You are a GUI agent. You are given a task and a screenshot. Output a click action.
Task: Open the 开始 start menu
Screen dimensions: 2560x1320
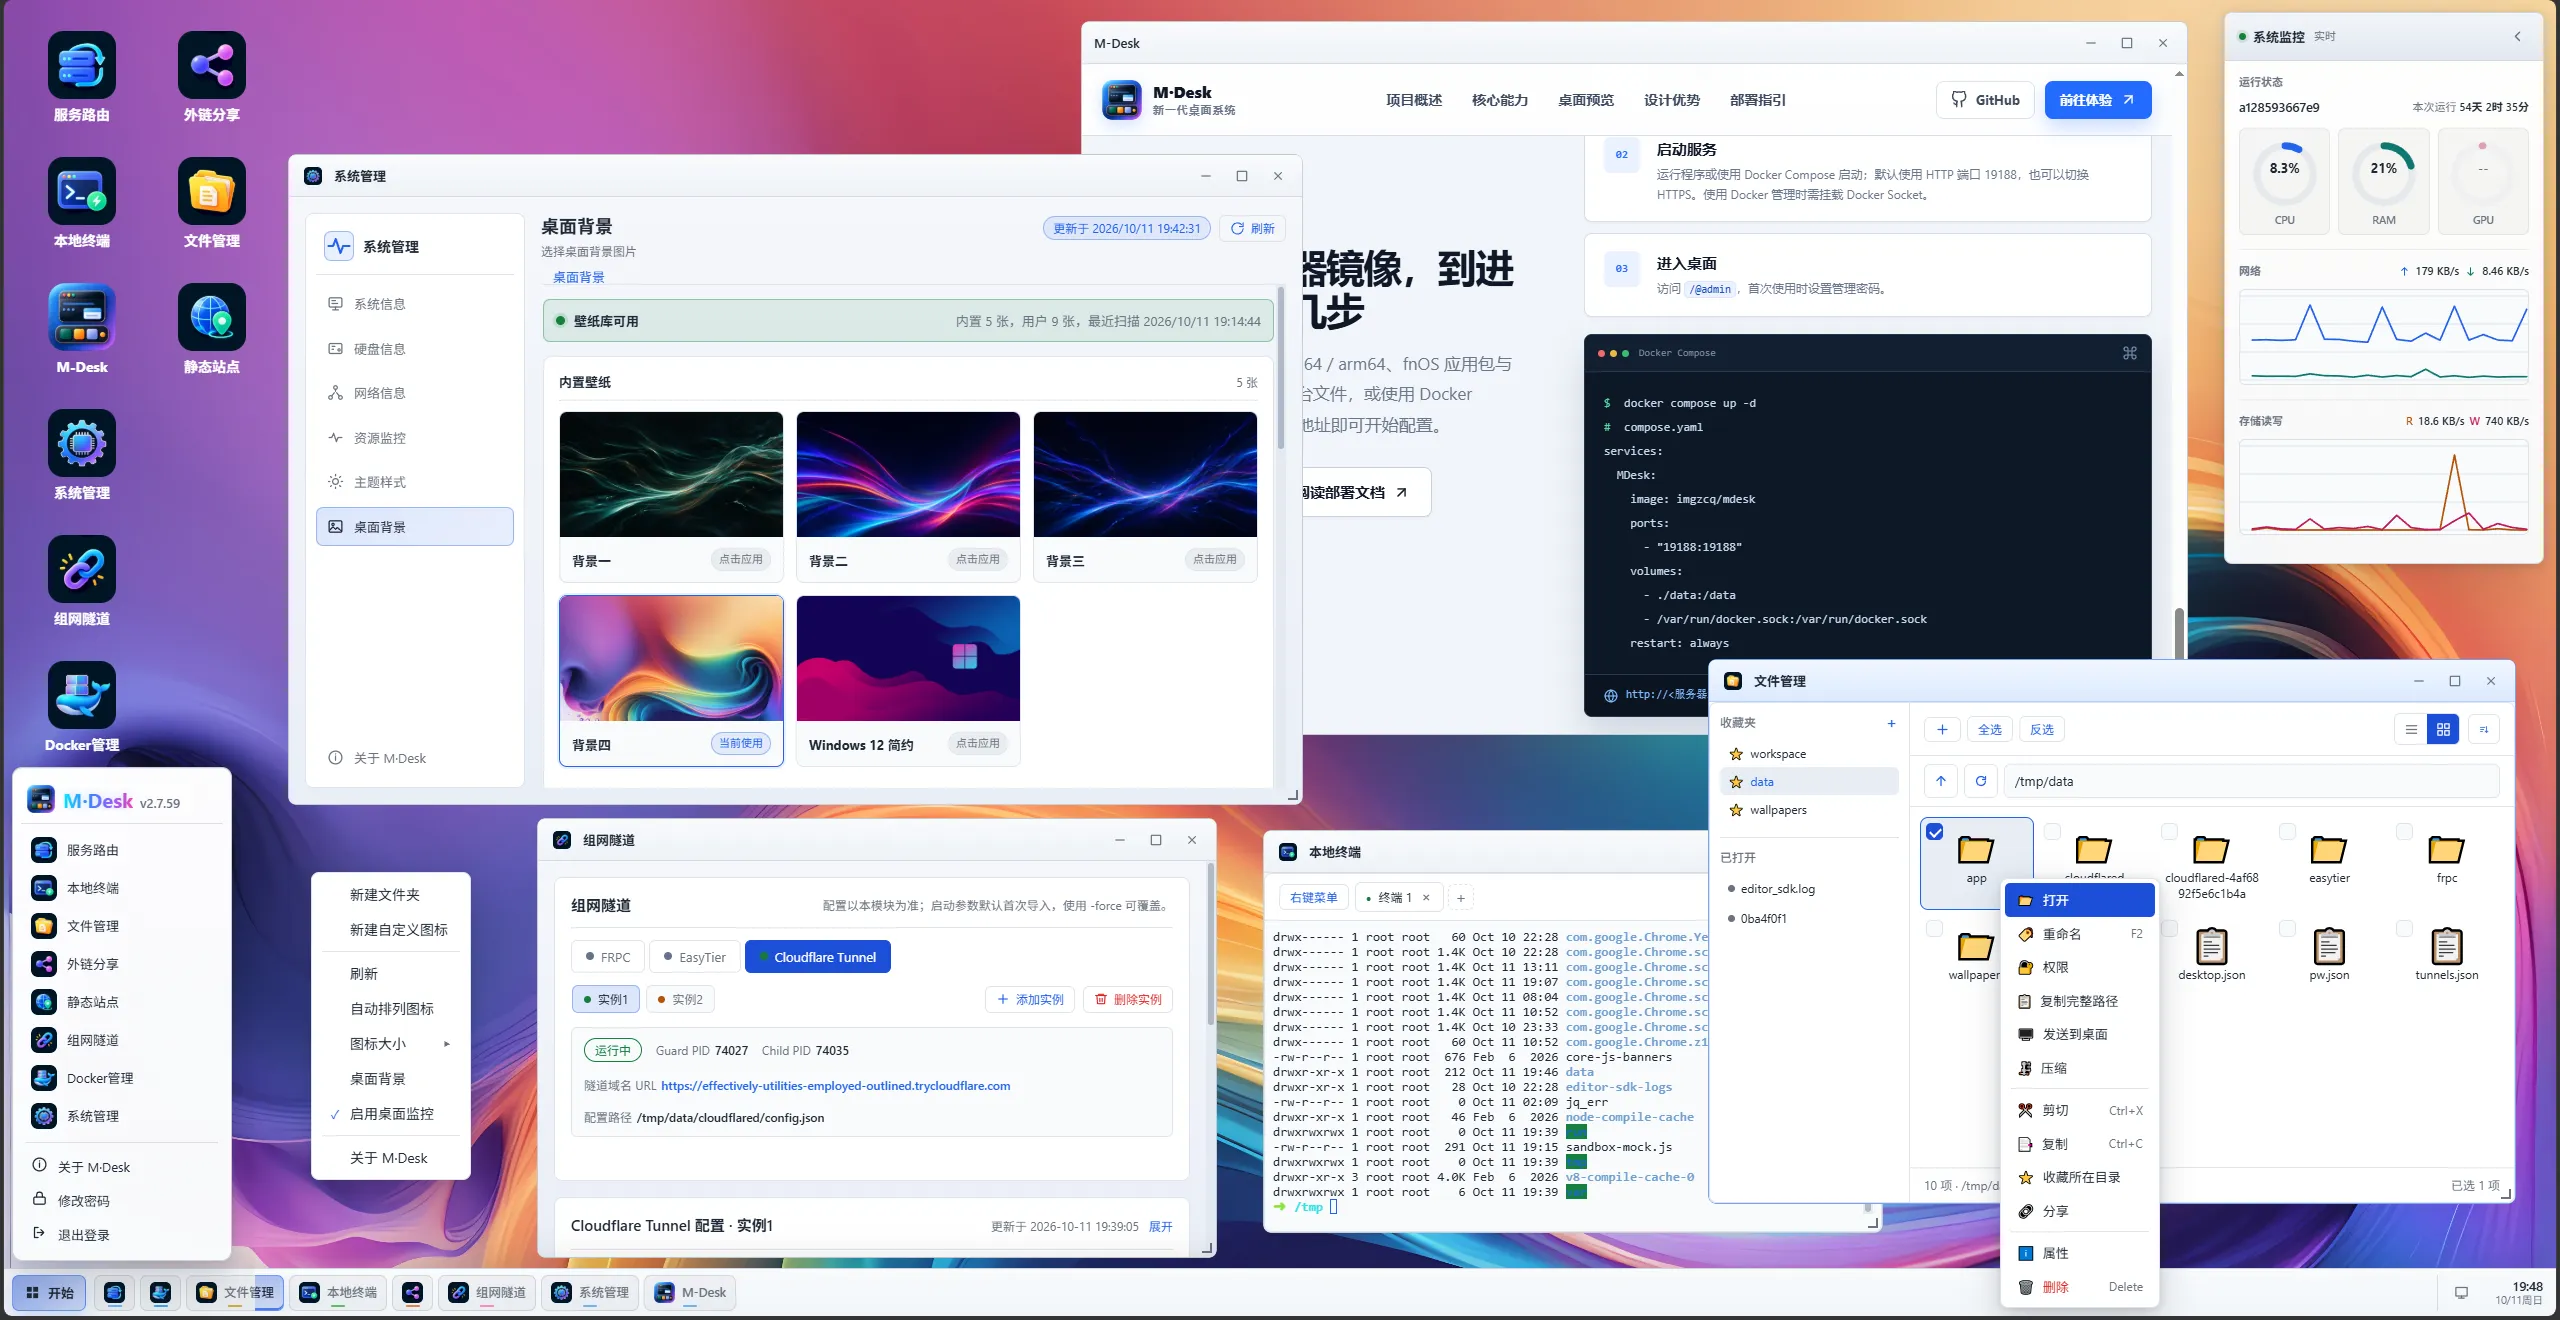(50, 1293)
